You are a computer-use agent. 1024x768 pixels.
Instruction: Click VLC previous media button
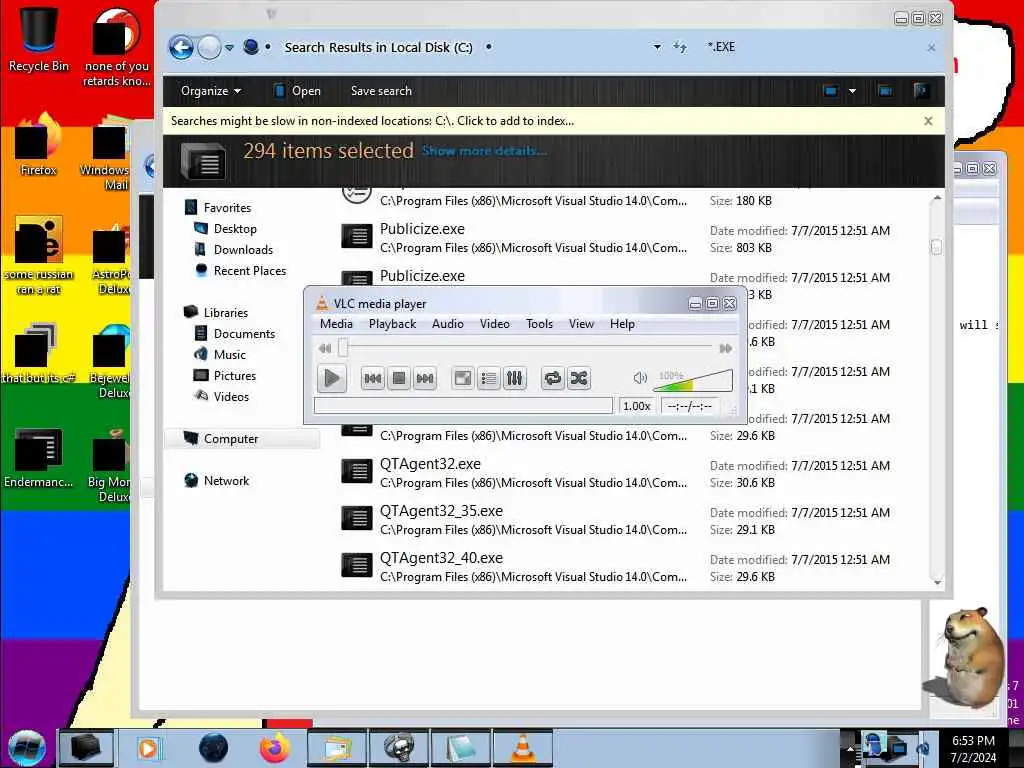coord(373,378)
